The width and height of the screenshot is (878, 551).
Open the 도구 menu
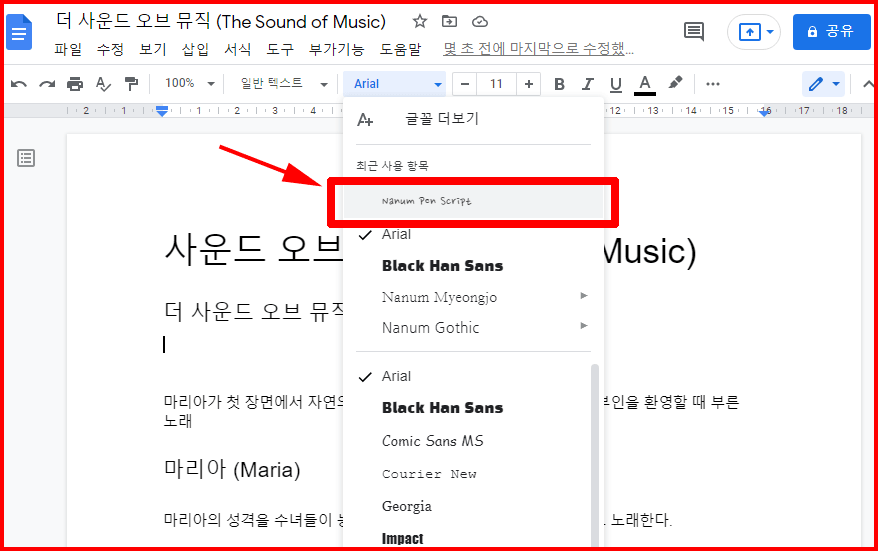[280, 49]
